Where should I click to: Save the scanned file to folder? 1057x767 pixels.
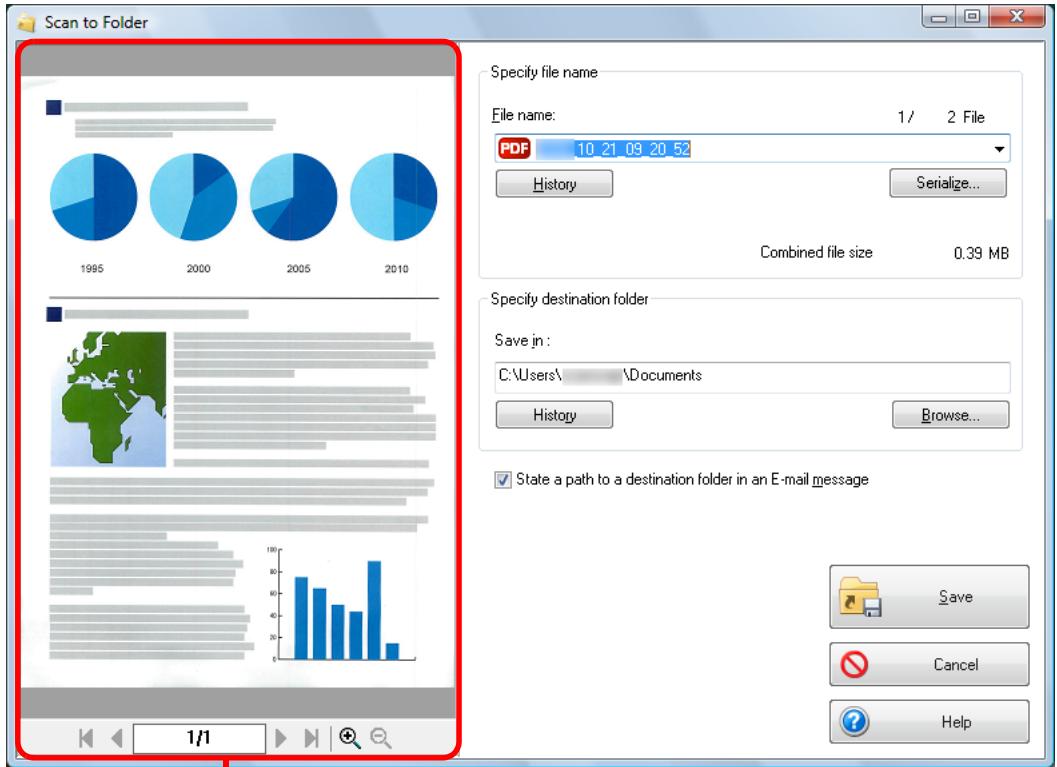pos(929,597)
